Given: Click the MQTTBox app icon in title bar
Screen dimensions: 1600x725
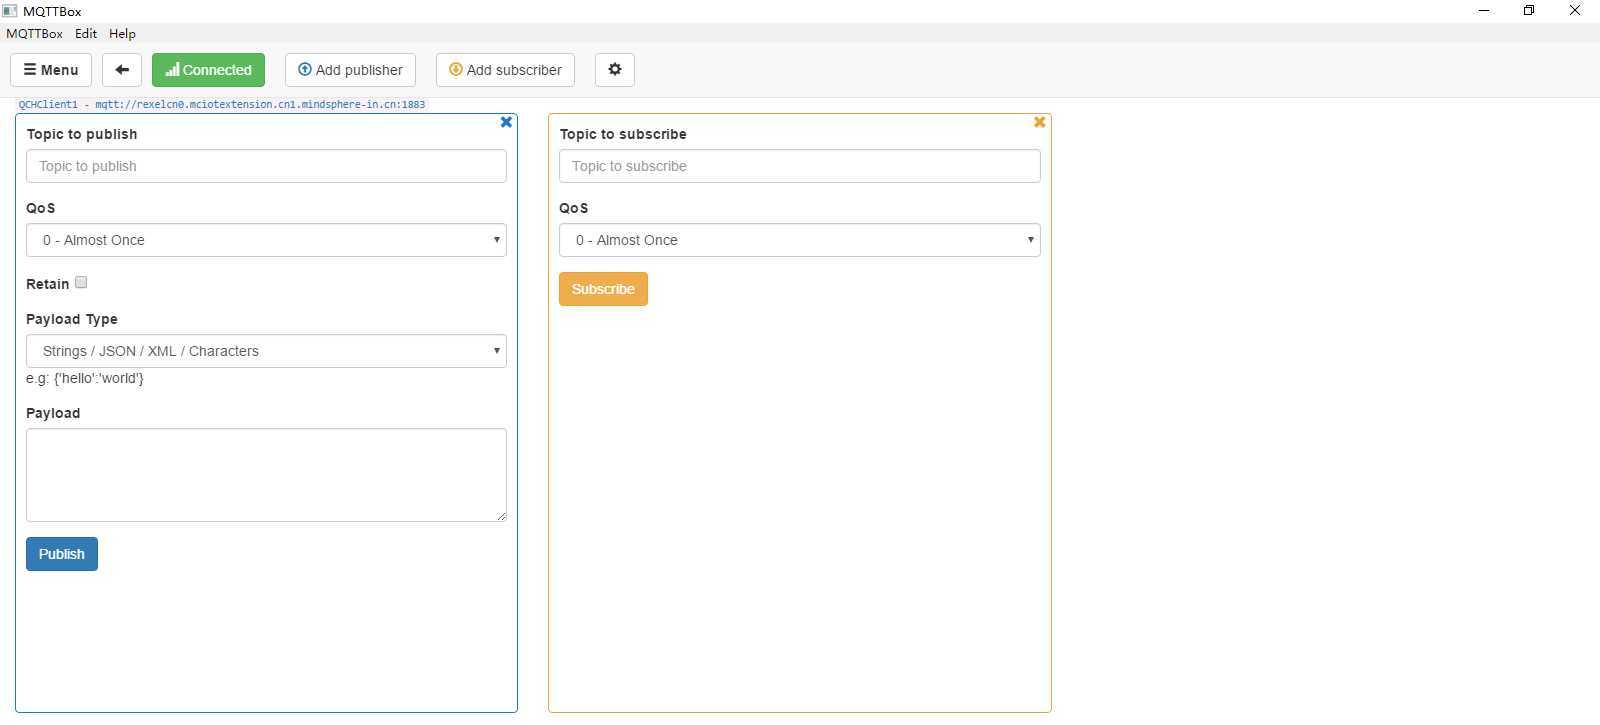Looking at the screenshot, I should 10,11.
